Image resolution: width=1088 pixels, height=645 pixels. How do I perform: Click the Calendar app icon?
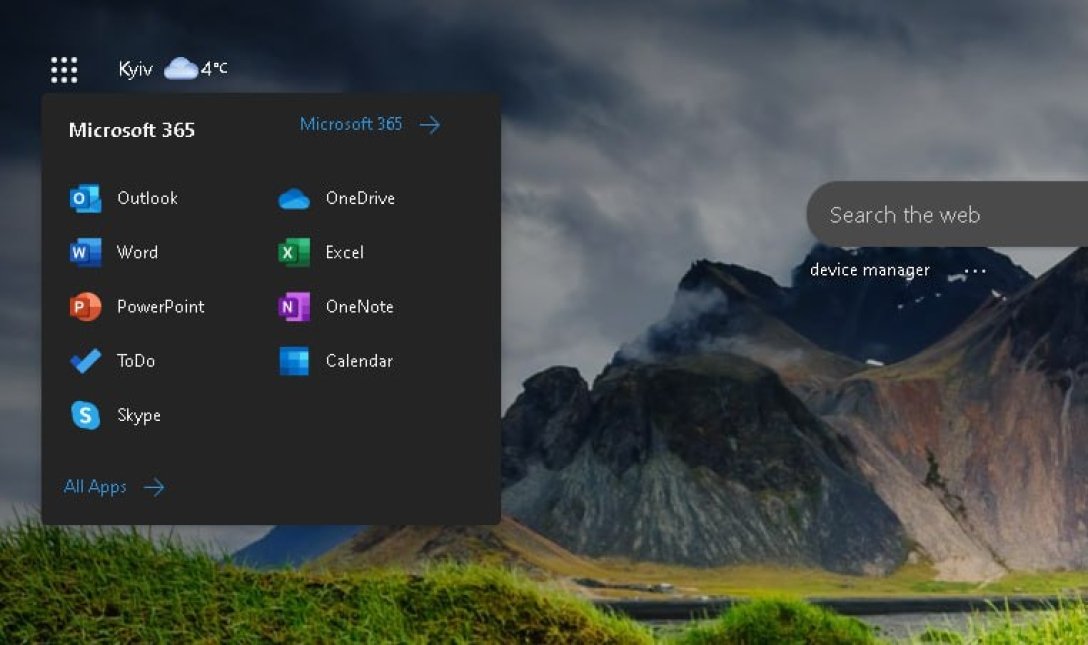click(x=294, y=361)
